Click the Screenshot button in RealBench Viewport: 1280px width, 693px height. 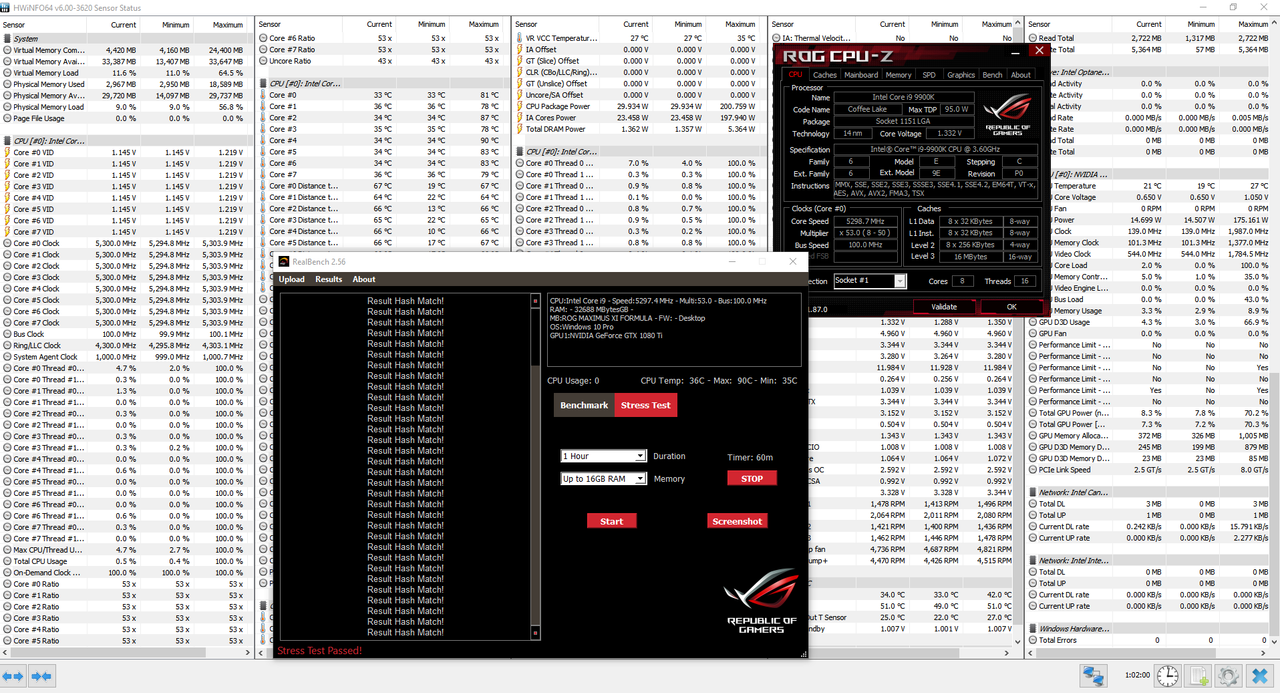coord(738,521)
